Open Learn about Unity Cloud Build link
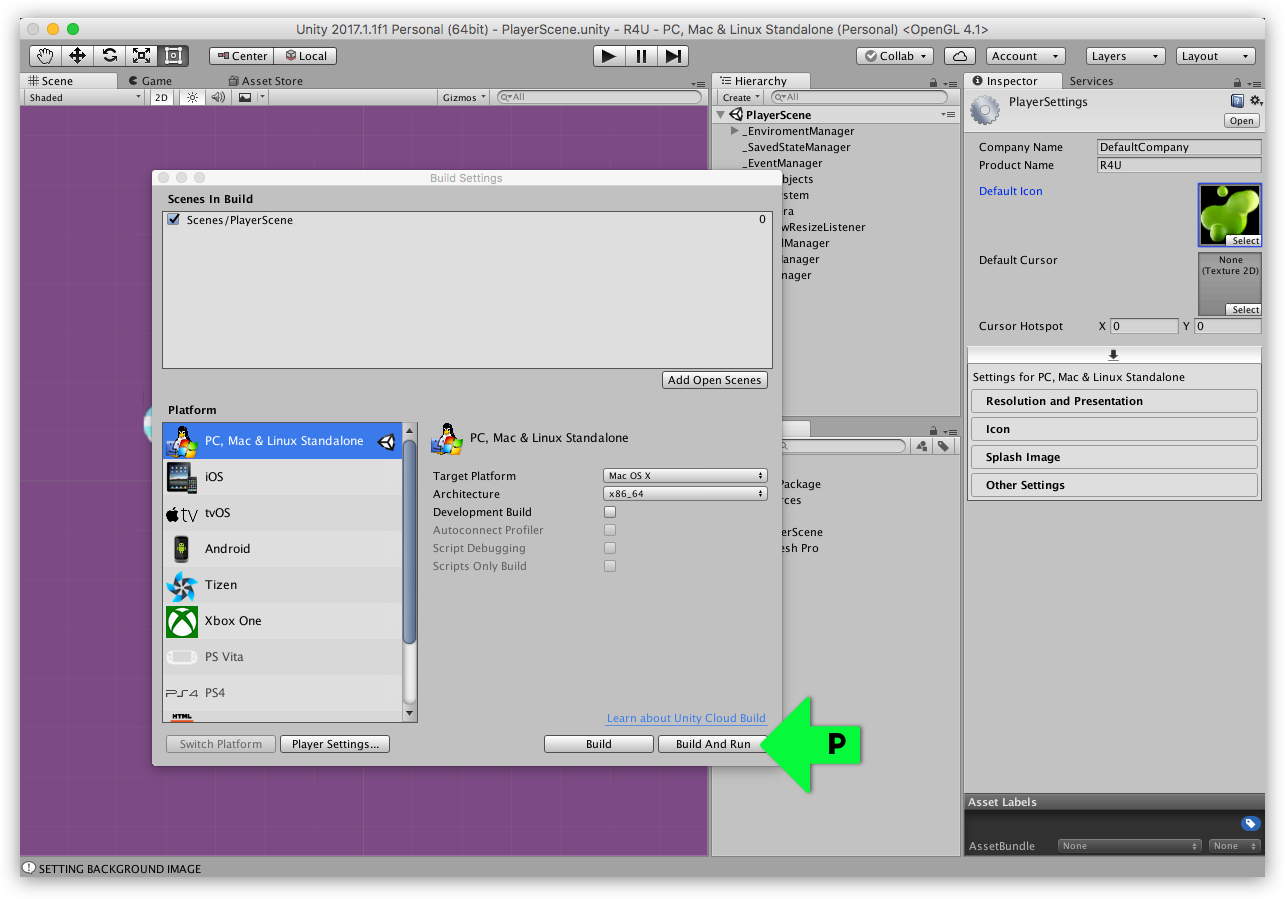This screenshot has width=1285, height=899. tap(686, 718)
